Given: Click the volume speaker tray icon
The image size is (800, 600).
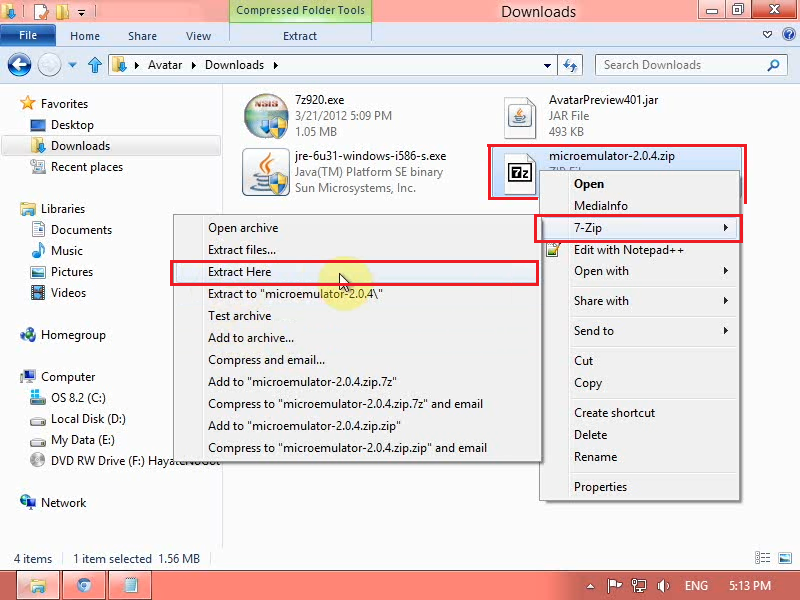Looking at the screenshot, I should [x=664, y=585].
